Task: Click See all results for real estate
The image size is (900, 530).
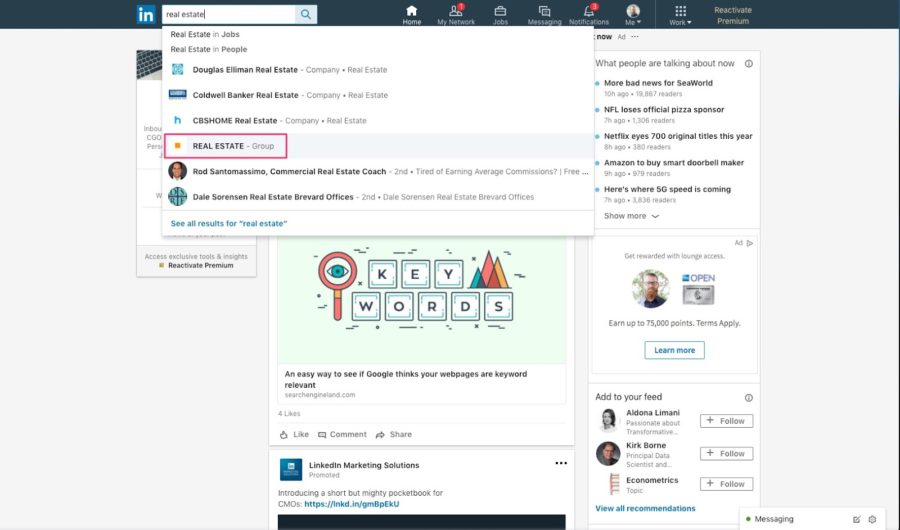Action: [x=228, y=223]
